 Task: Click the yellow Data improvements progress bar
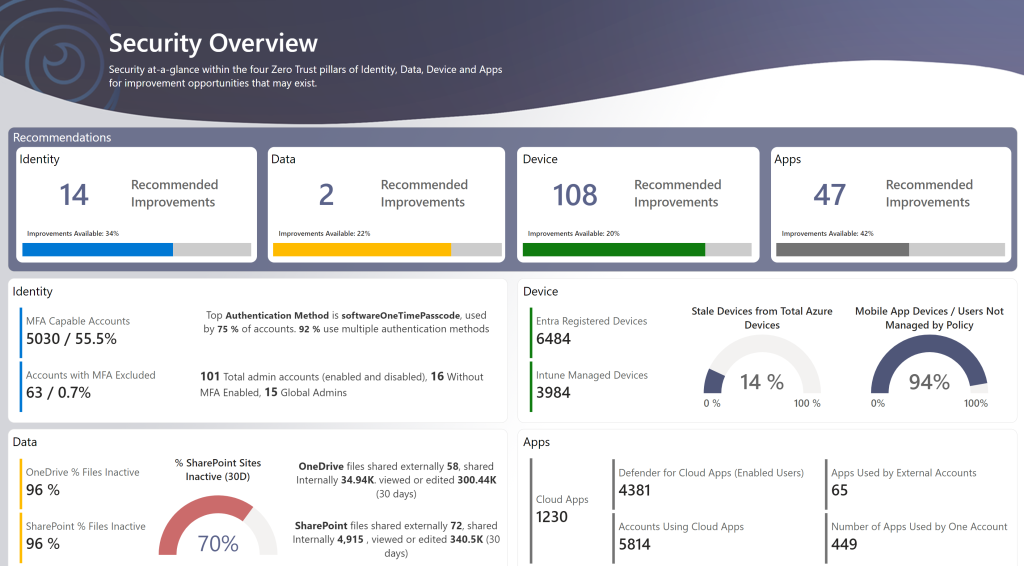[x=362, y=249]
